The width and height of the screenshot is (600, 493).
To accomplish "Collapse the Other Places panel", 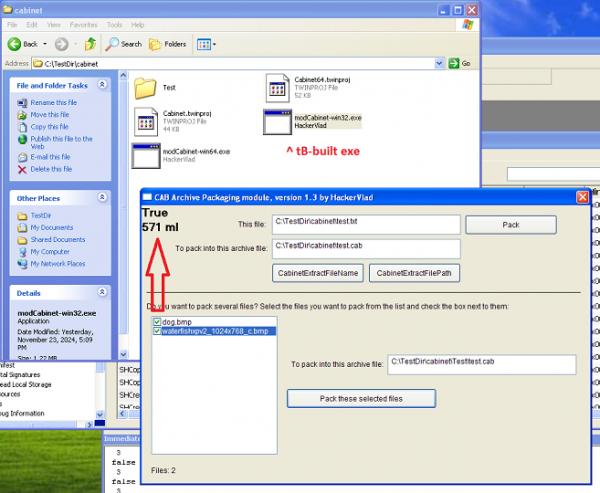I will 102,197.
